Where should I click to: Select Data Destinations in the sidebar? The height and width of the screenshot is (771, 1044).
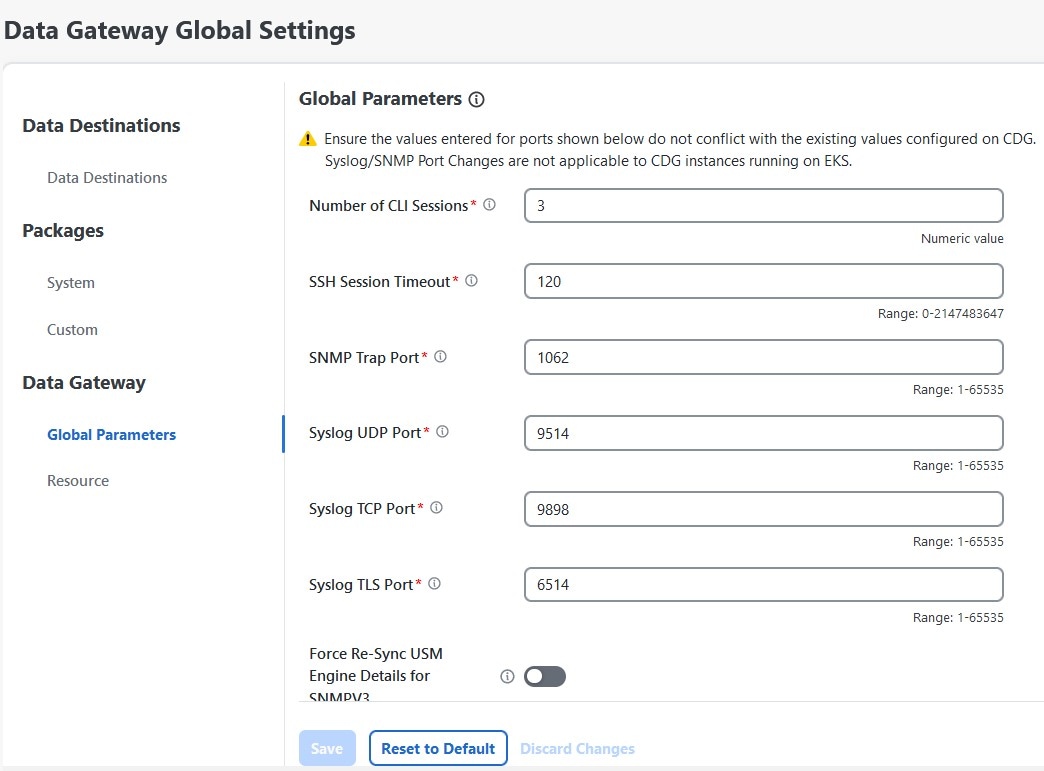click(x=106, y=177)
